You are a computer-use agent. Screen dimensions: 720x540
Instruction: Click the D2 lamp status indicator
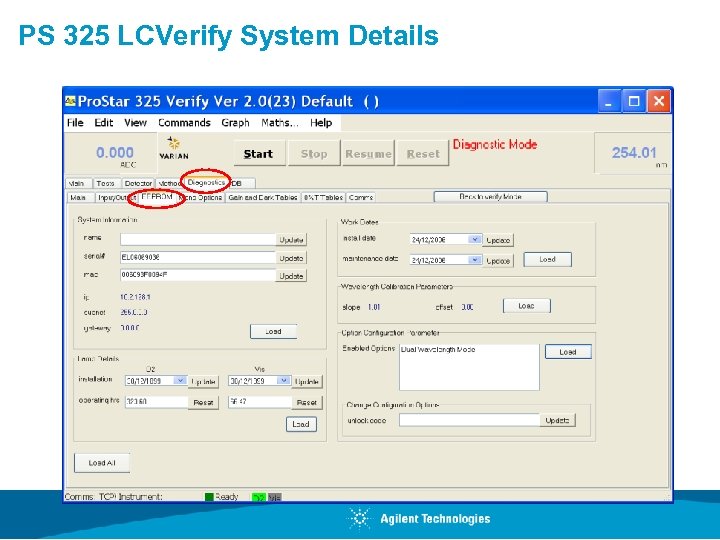pyautogui.click(x=259, y=497)
